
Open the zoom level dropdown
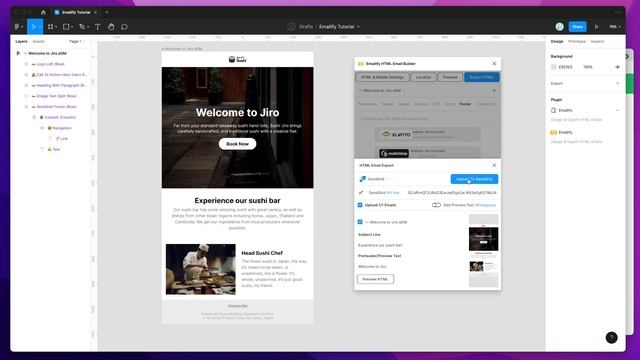615,27
